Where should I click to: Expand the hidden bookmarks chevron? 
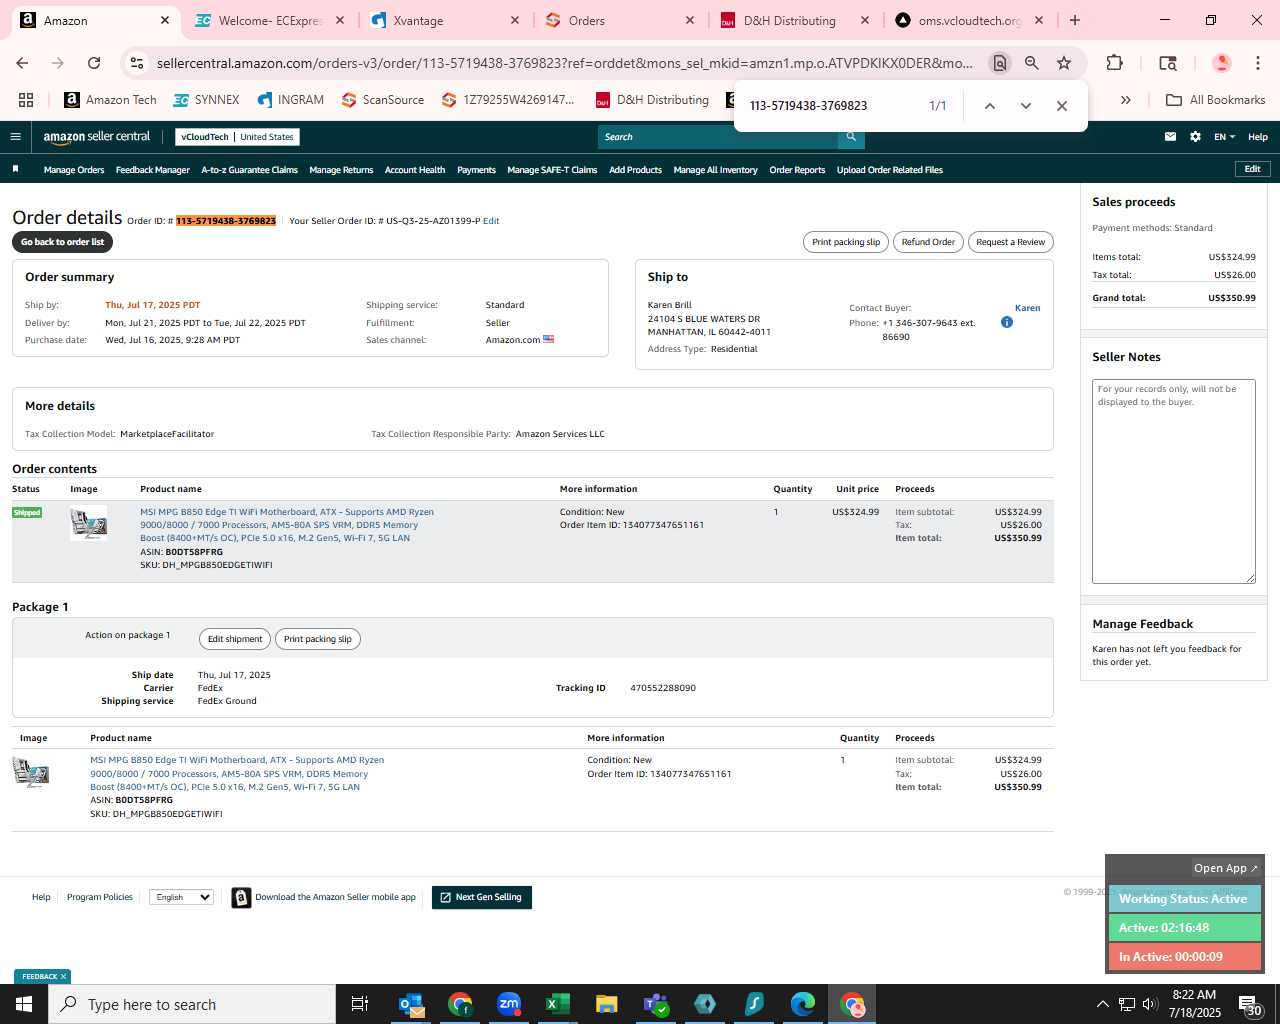(1126, 100)
